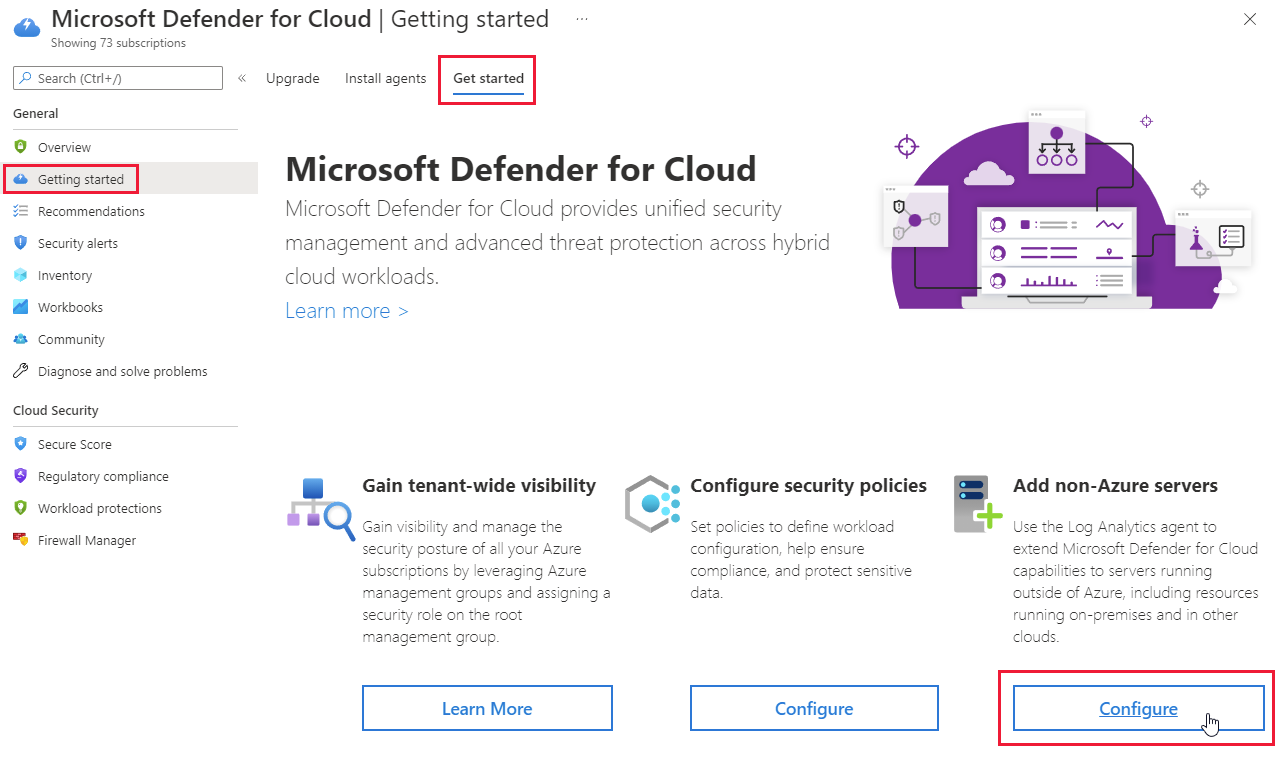The image size is (1278, 759).
Task: Open Secure Score via its shield icon
Action: click(20, 444)
